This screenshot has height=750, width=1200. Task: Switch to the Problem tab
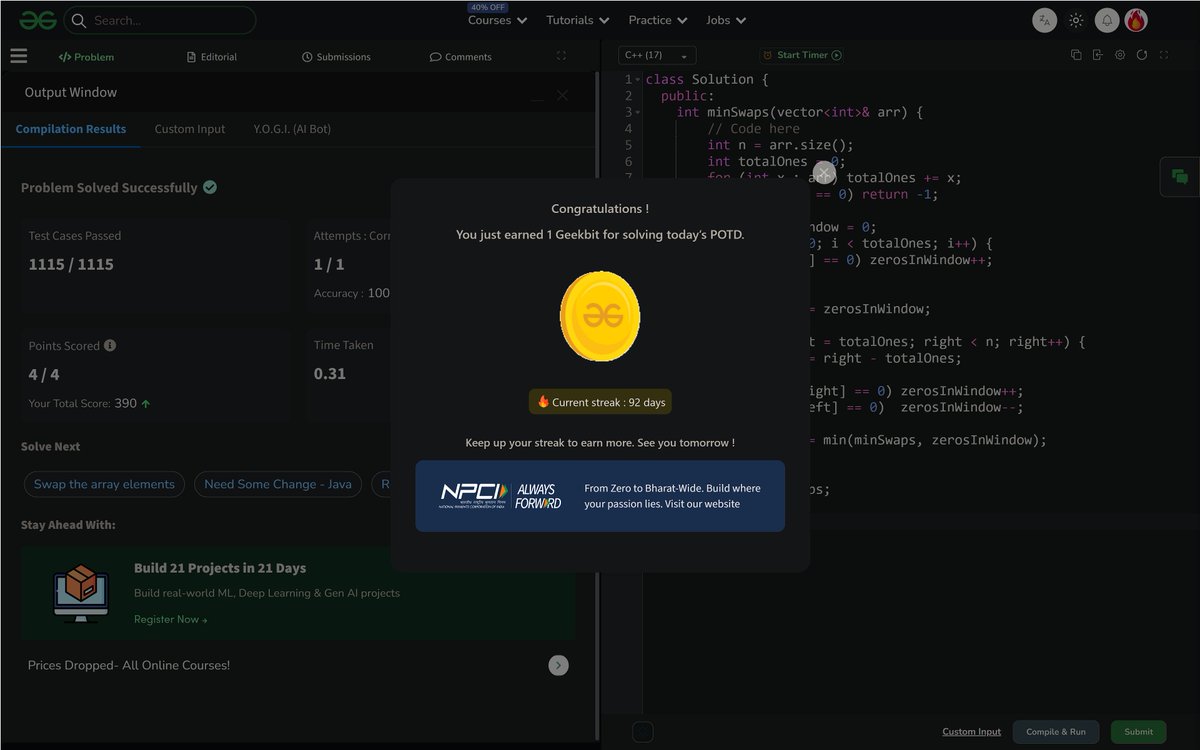point(87,57)
